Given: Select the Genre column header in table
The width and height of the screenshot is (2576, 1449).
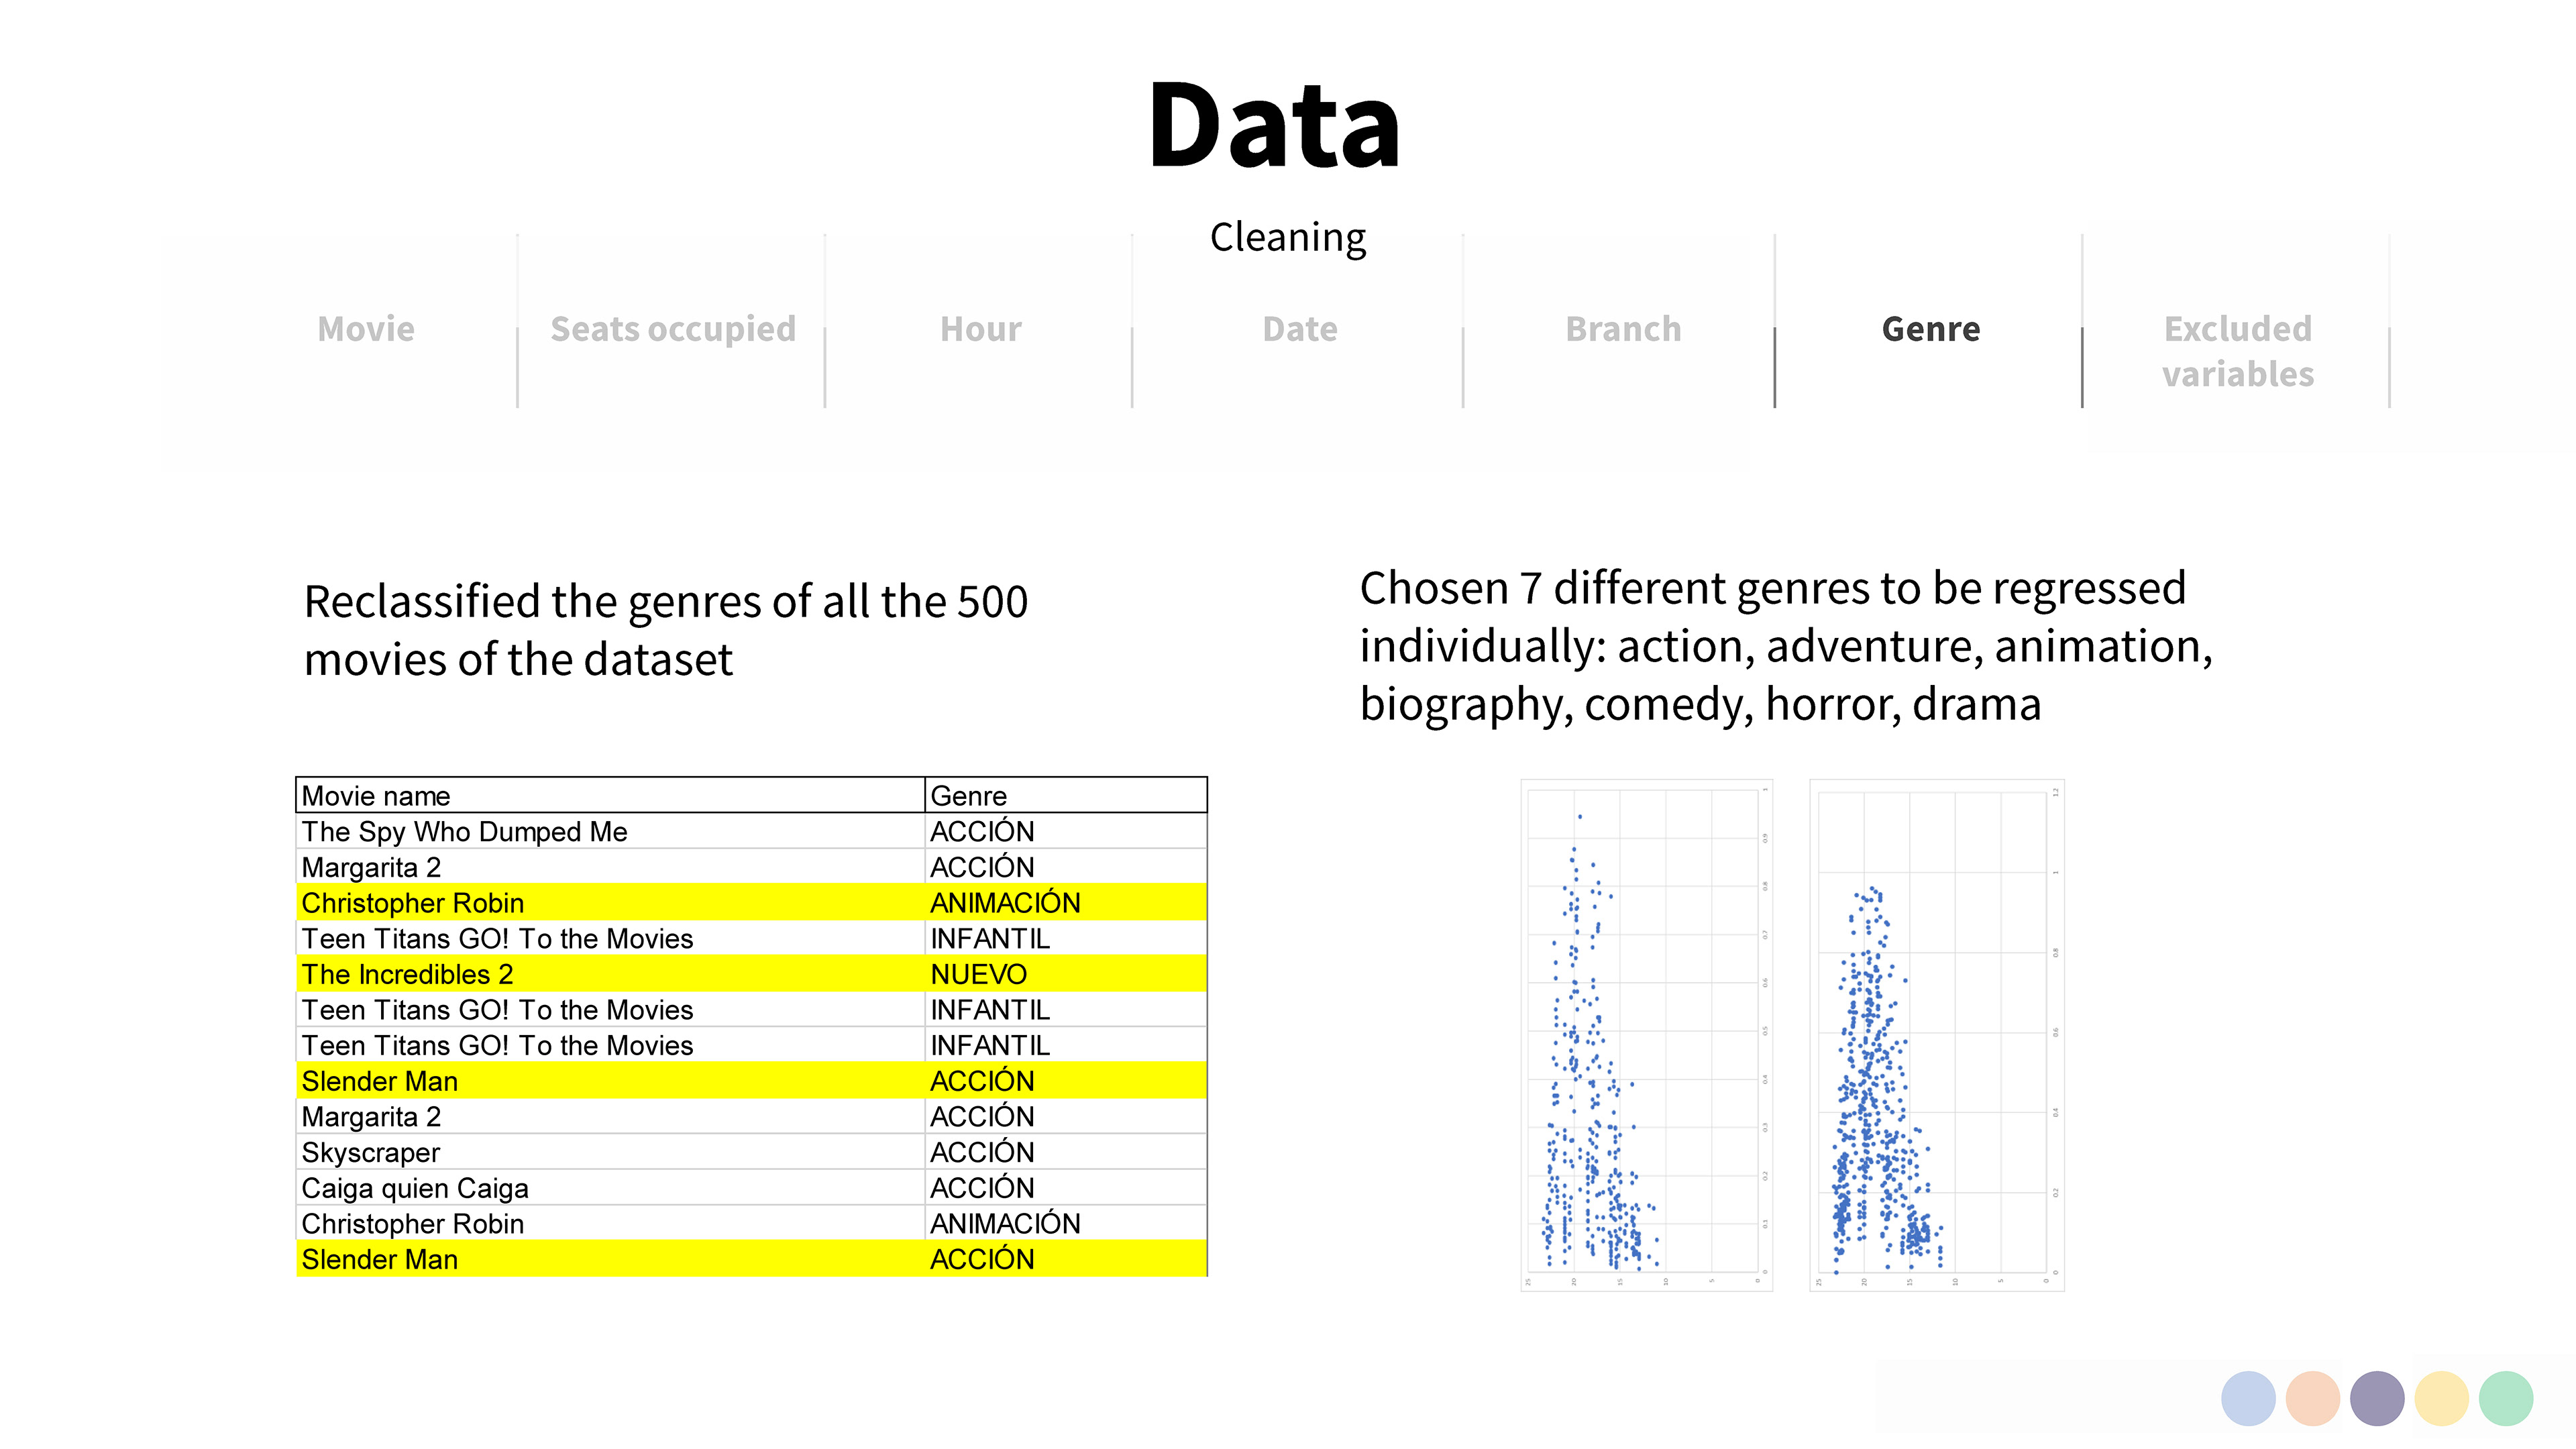Looking at the screenshot, I should 1066,795.
